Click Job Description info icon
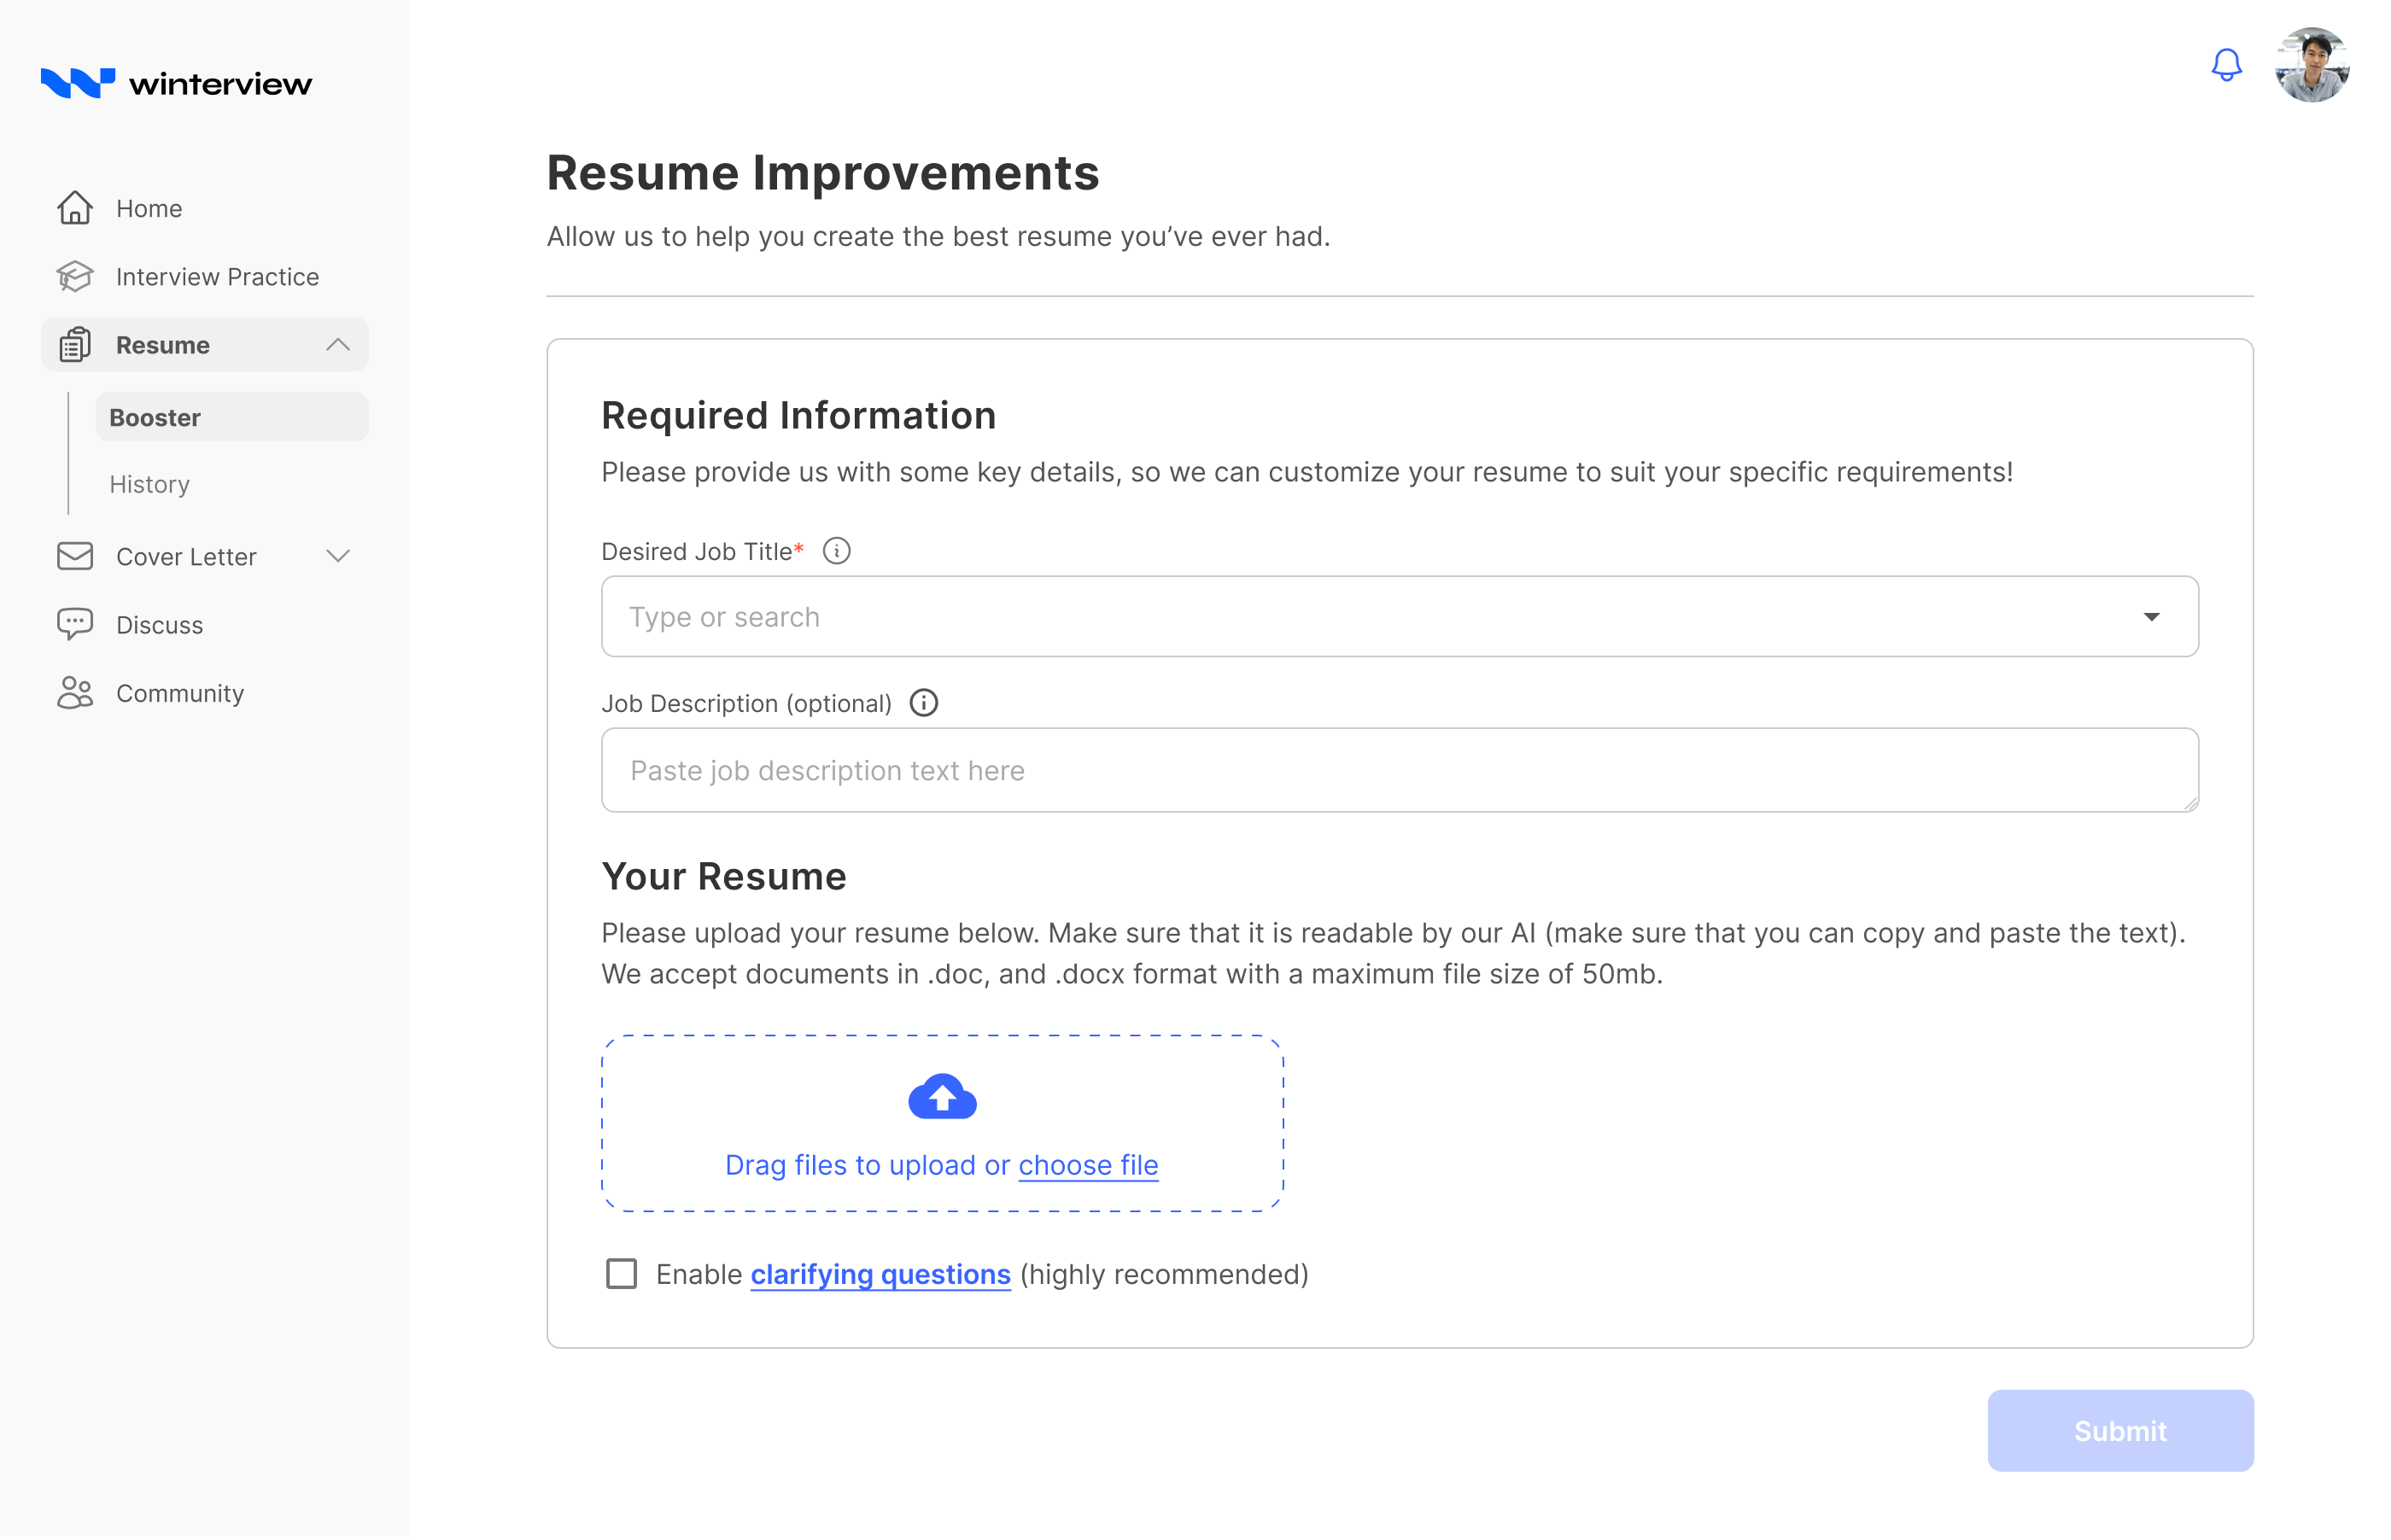2391x1540 pixels. [x=923, y=703]
